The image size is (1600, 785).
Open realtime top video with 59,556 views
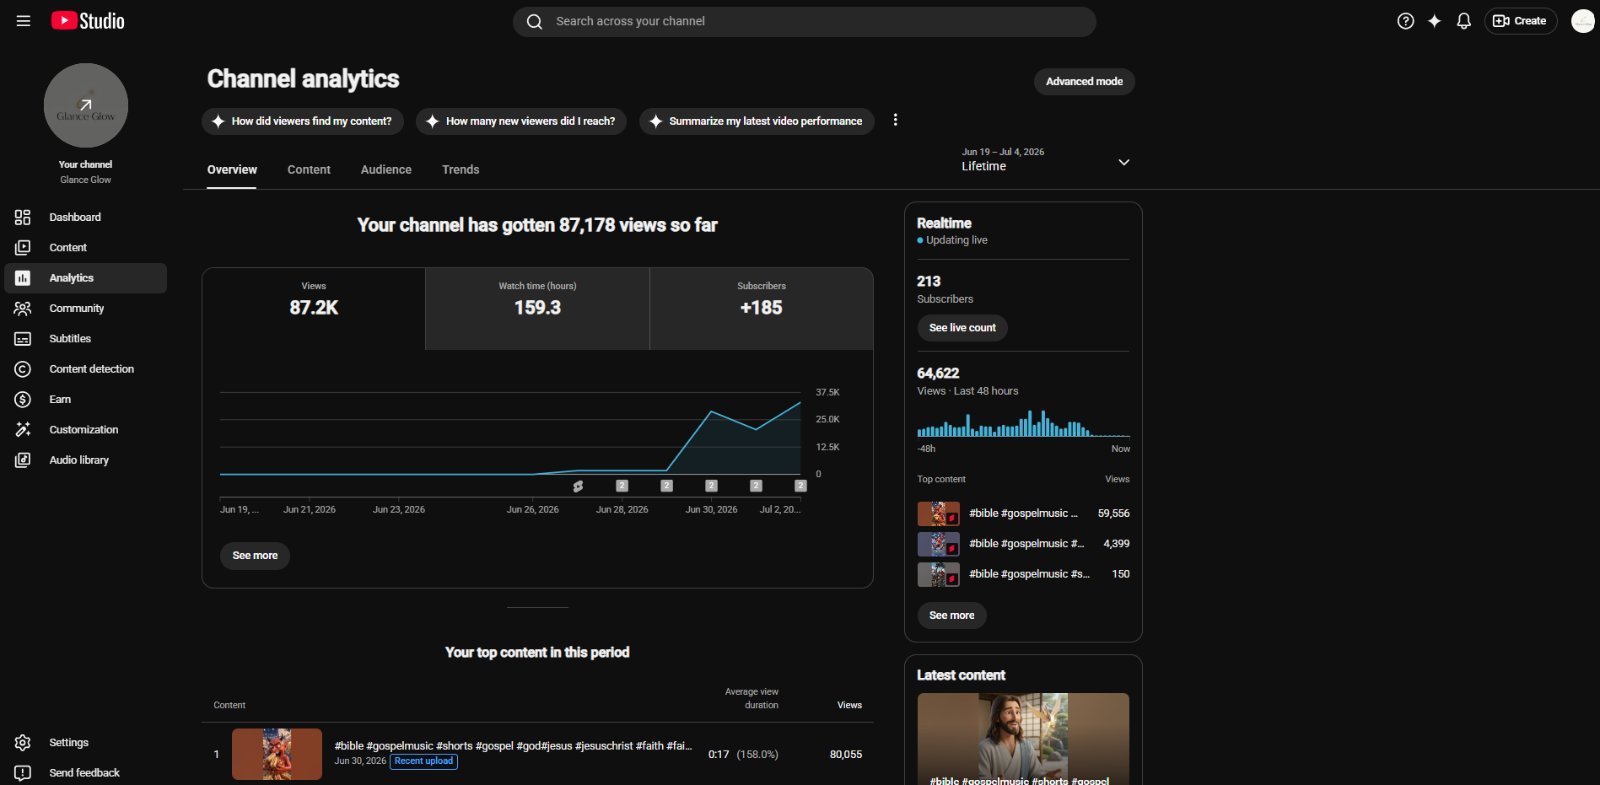tap(1023, 514)
